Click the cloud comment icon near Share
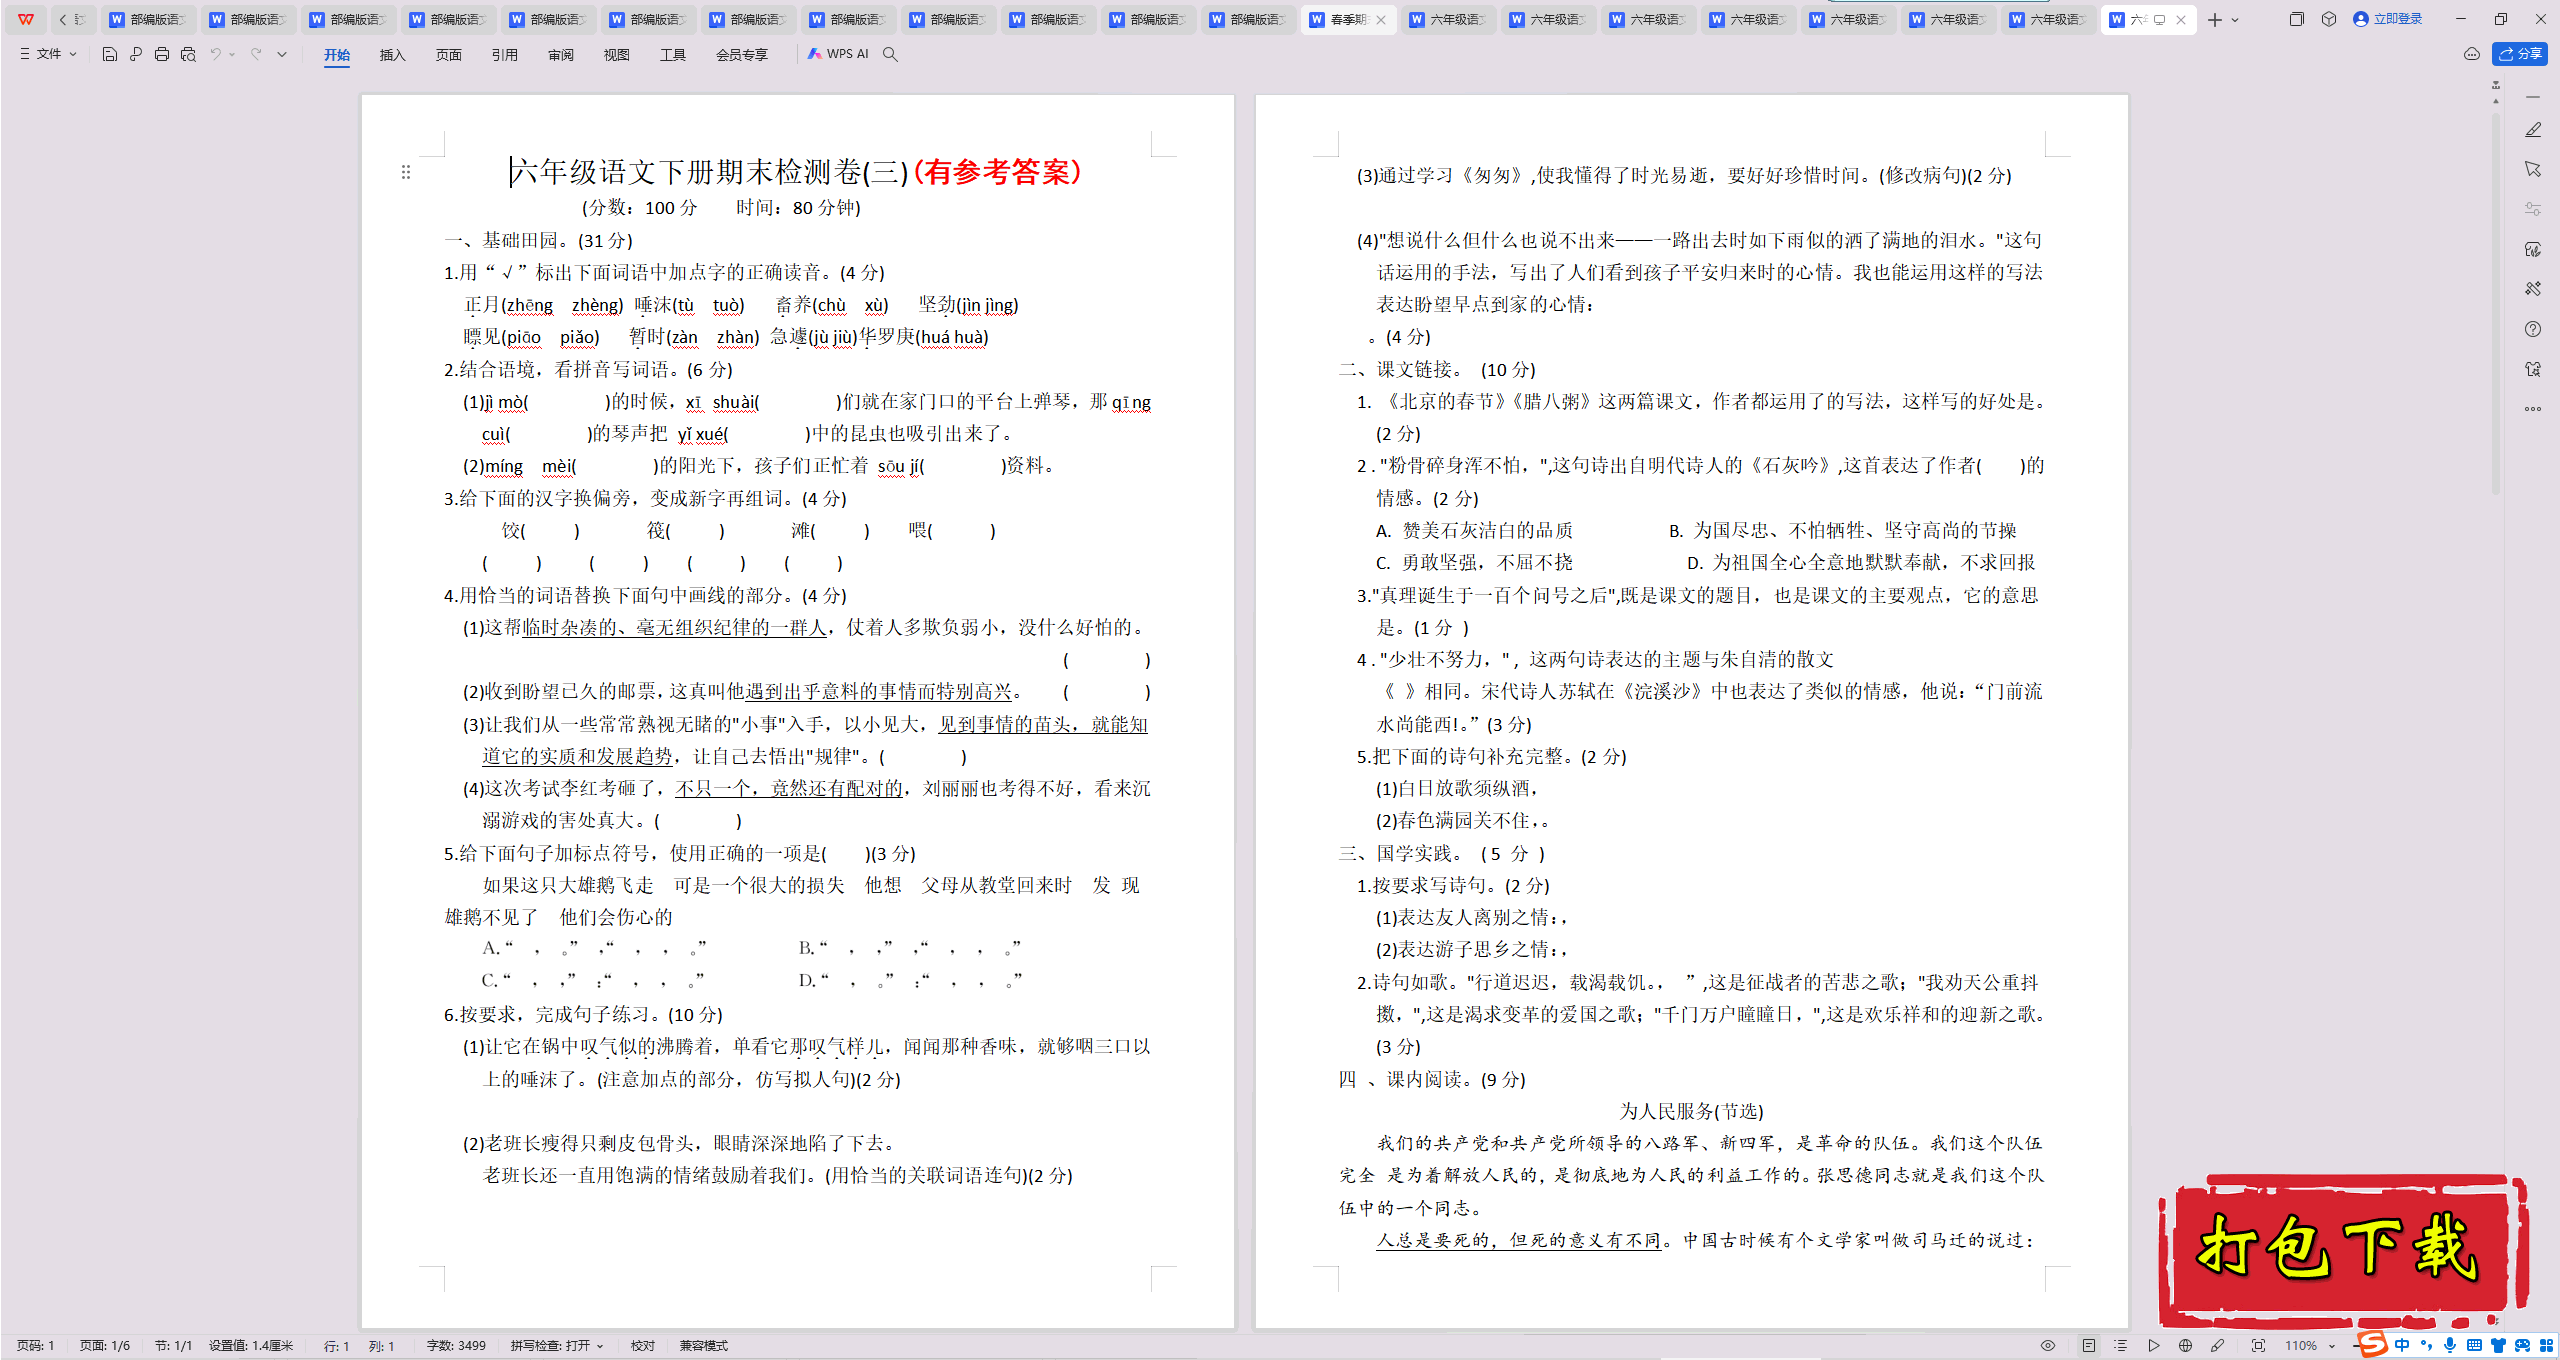The width and height of the screenshot is (2560, 1360). (2472, 54)
